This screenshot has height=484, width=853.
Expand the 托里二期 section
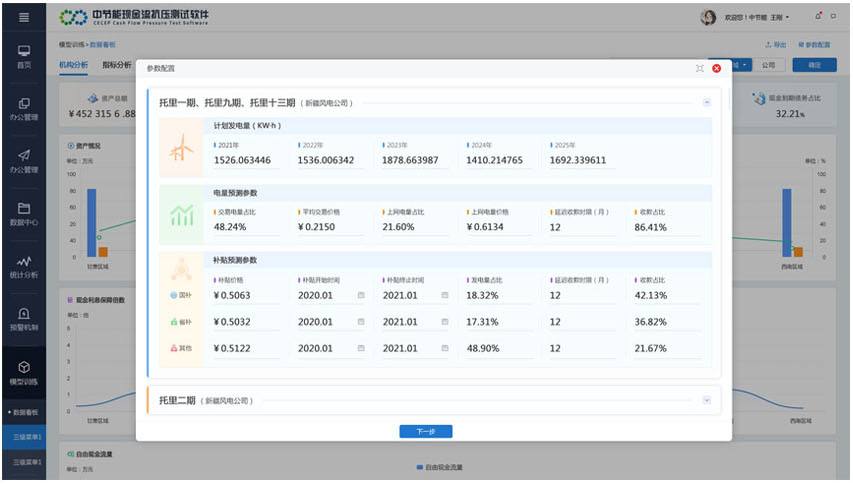706,400
